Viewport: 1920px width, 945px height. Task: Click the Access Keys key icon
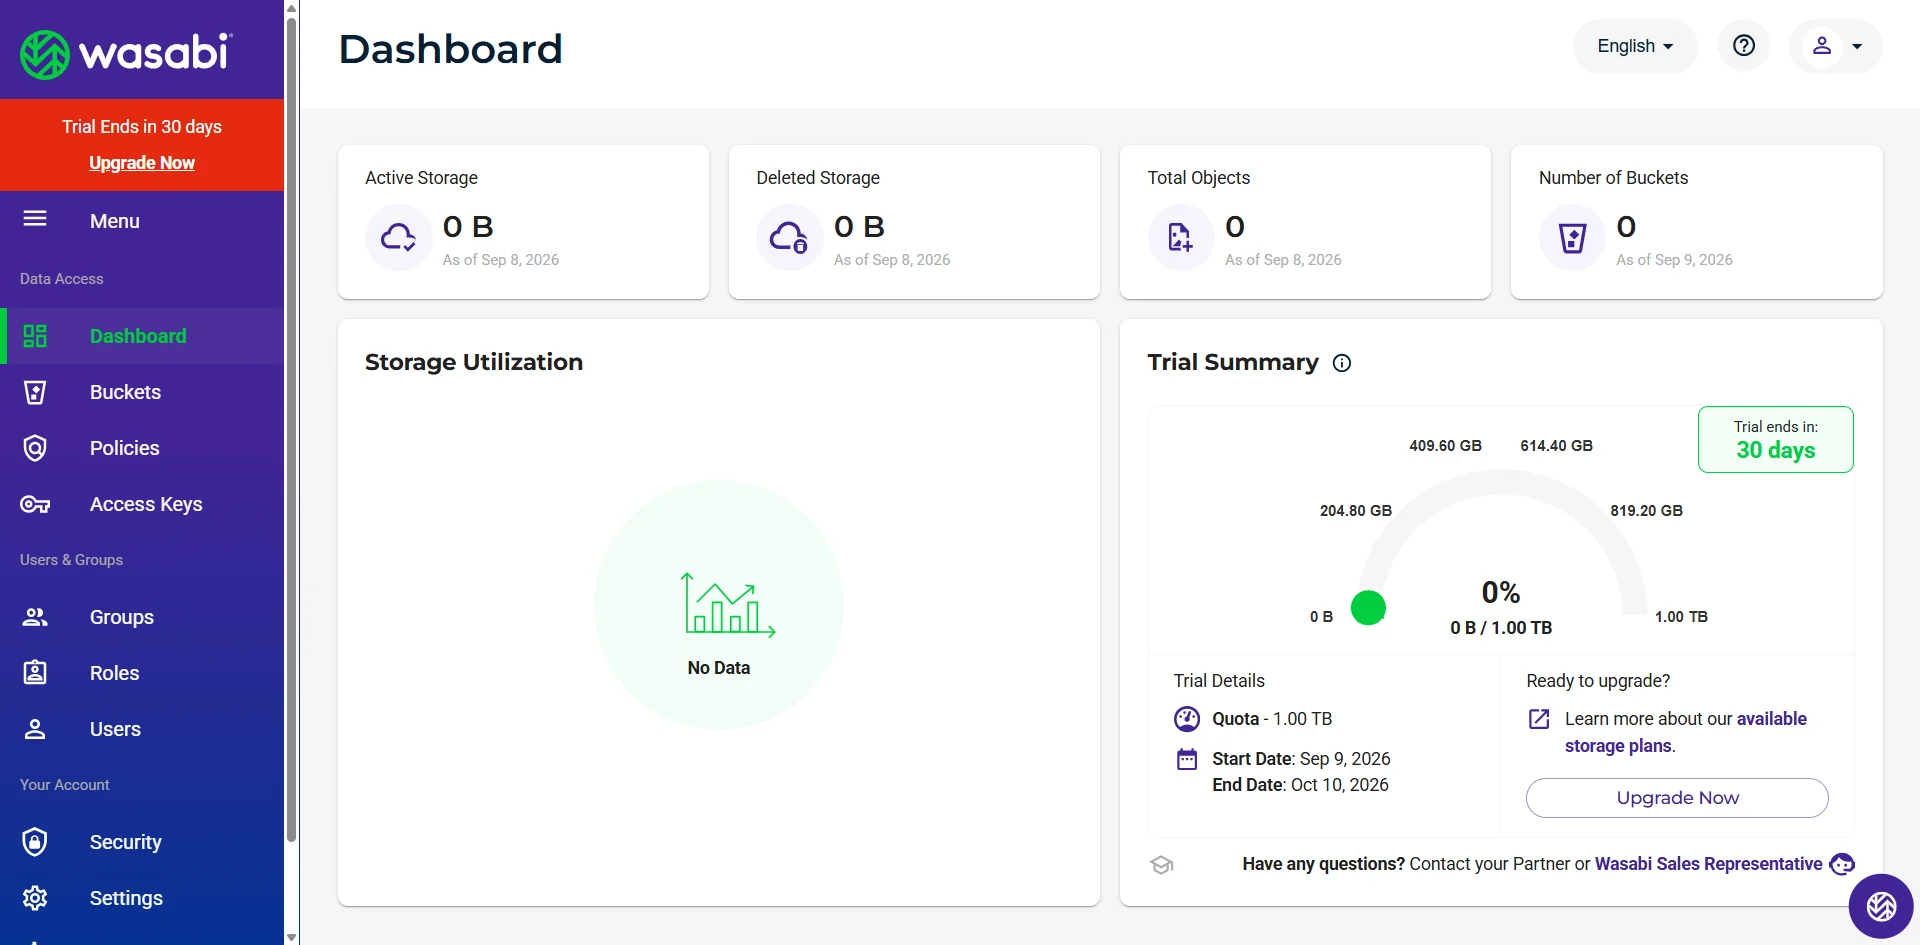click(35, 504)
